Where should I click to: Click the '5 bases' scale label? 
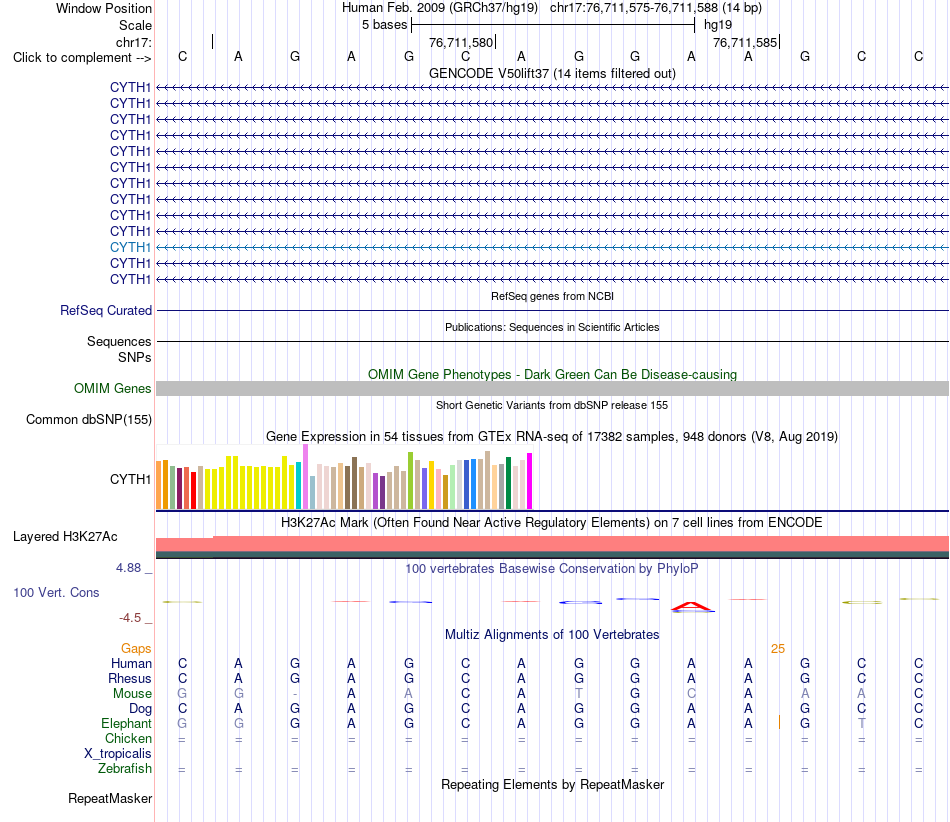click(x=385, y=25)
